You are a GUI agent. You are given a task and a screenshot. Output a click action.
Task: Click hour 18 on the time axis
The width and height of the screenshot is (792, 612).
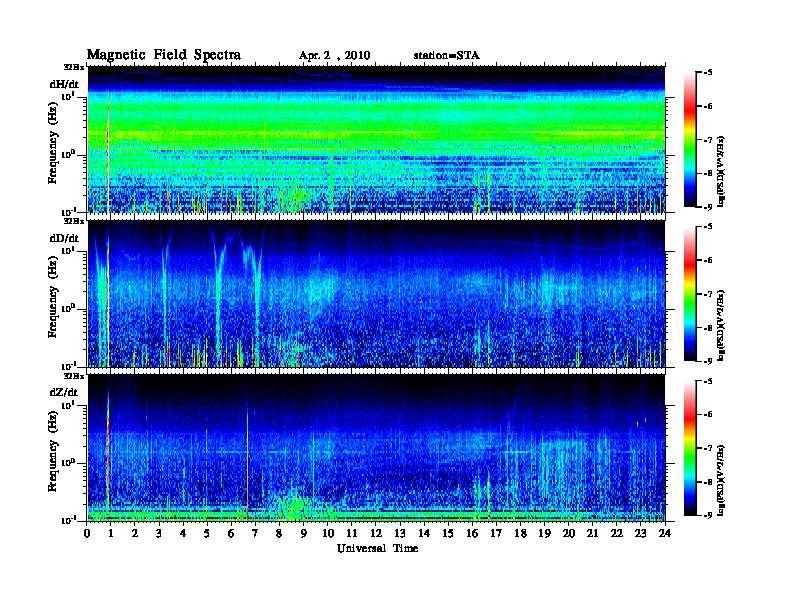click(520, 533)
